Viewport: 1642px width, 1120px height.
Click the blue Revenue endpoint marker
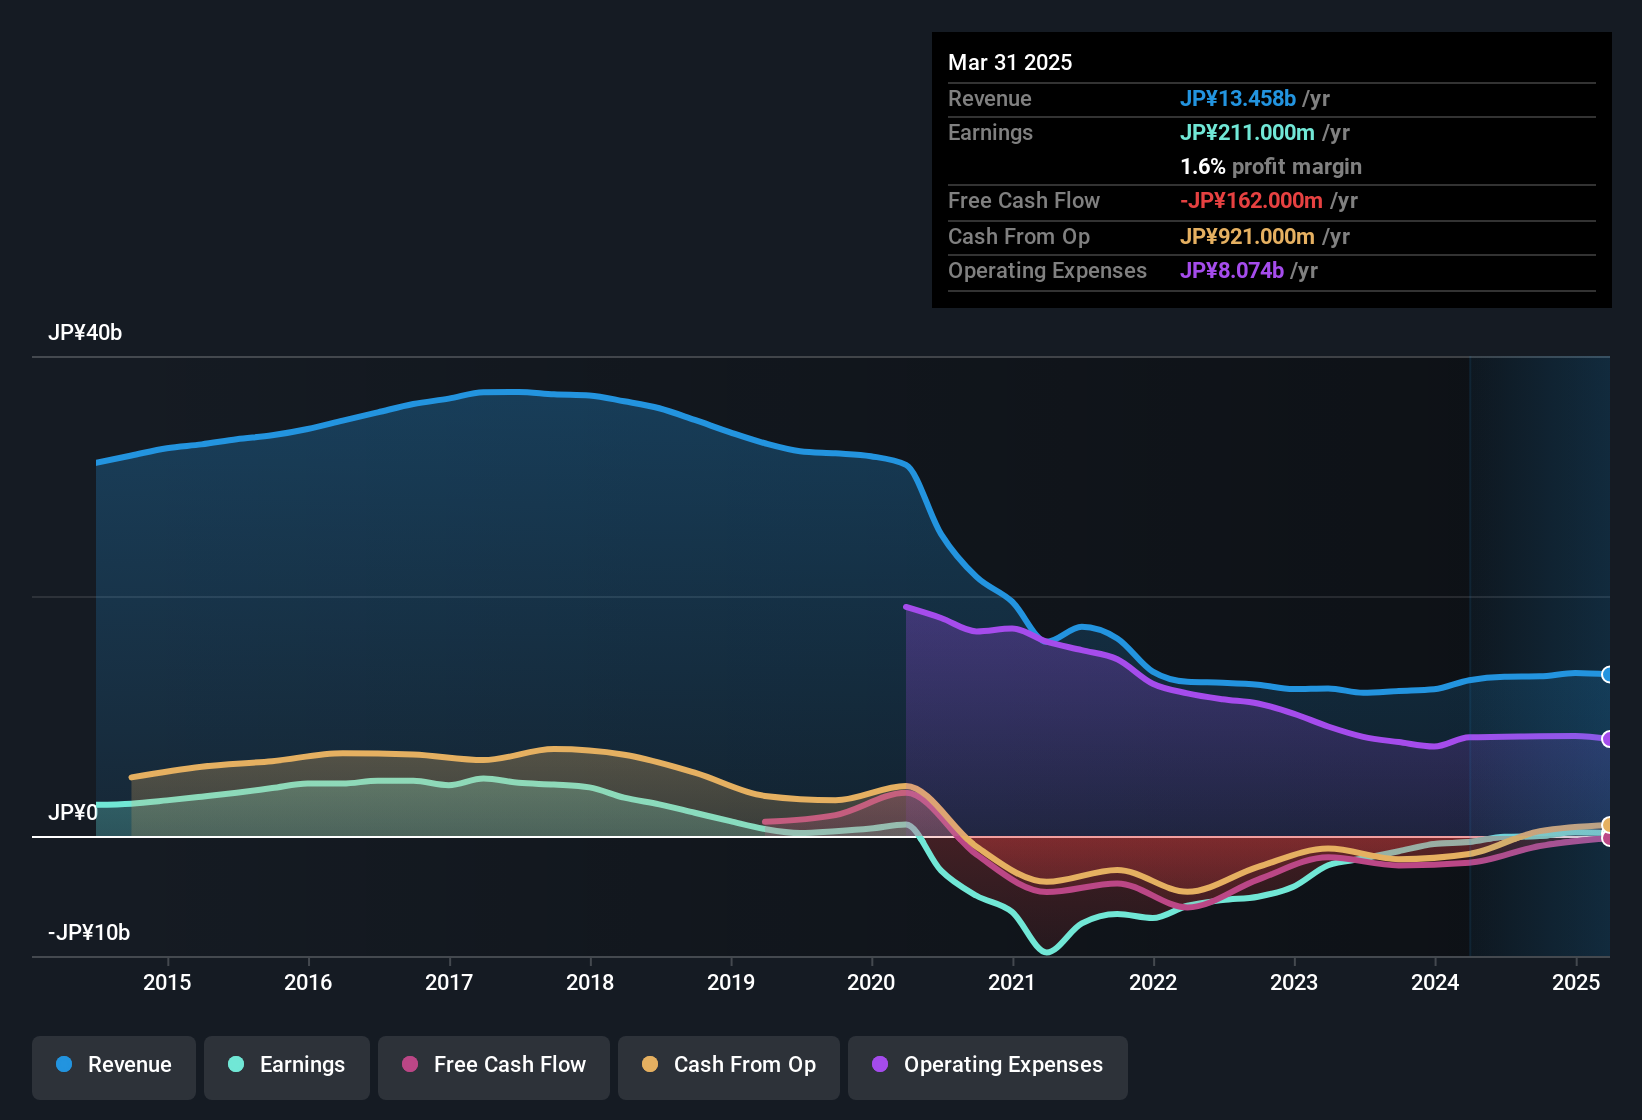(x=1607, y=674)
